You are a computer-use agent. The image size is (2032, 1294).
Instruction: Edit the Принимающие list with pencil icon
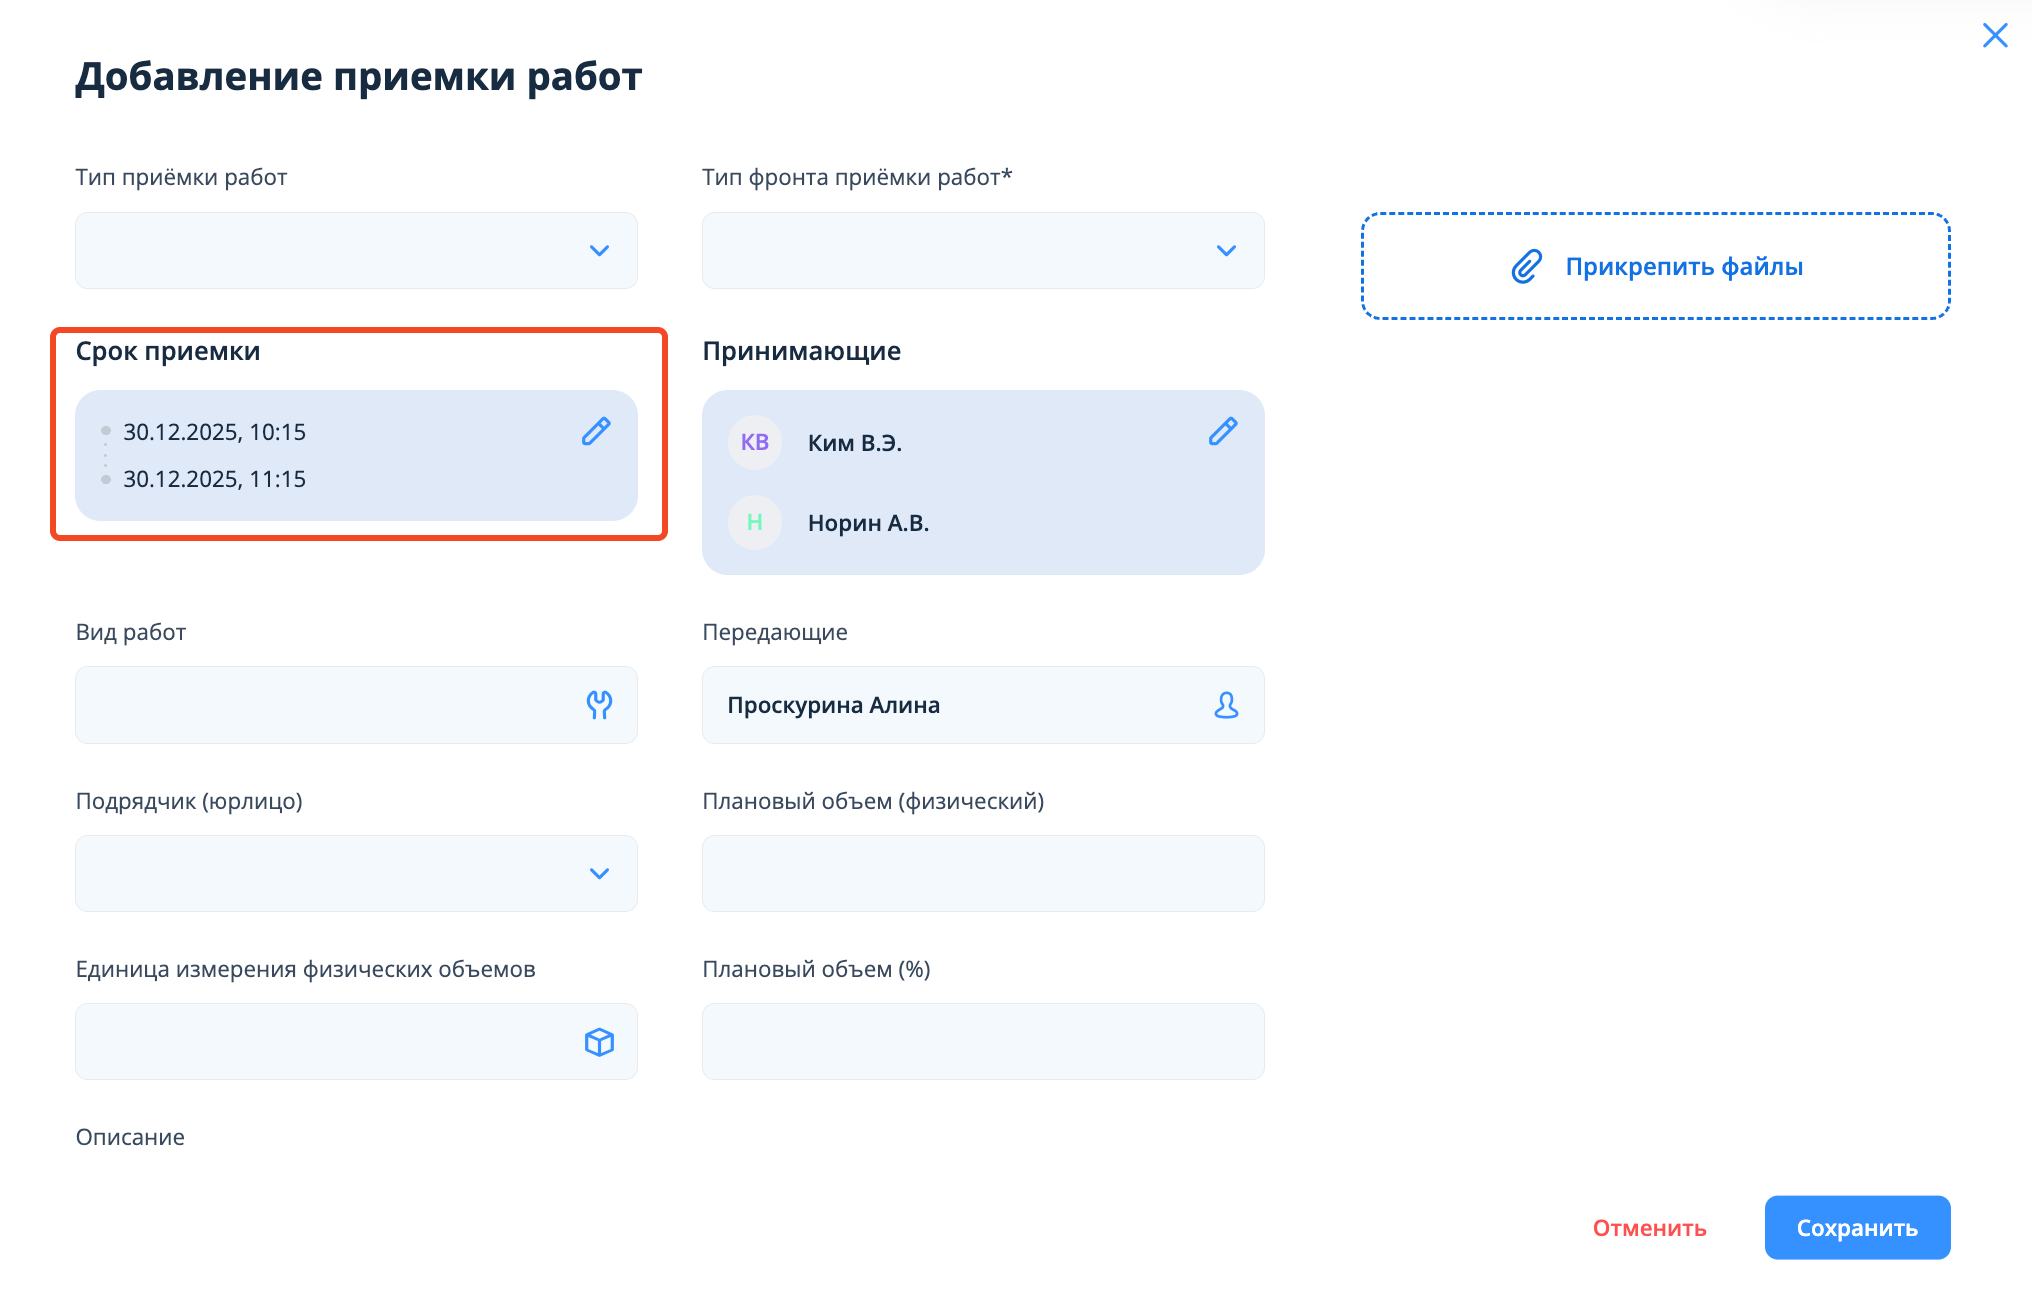pos(1223,431)
